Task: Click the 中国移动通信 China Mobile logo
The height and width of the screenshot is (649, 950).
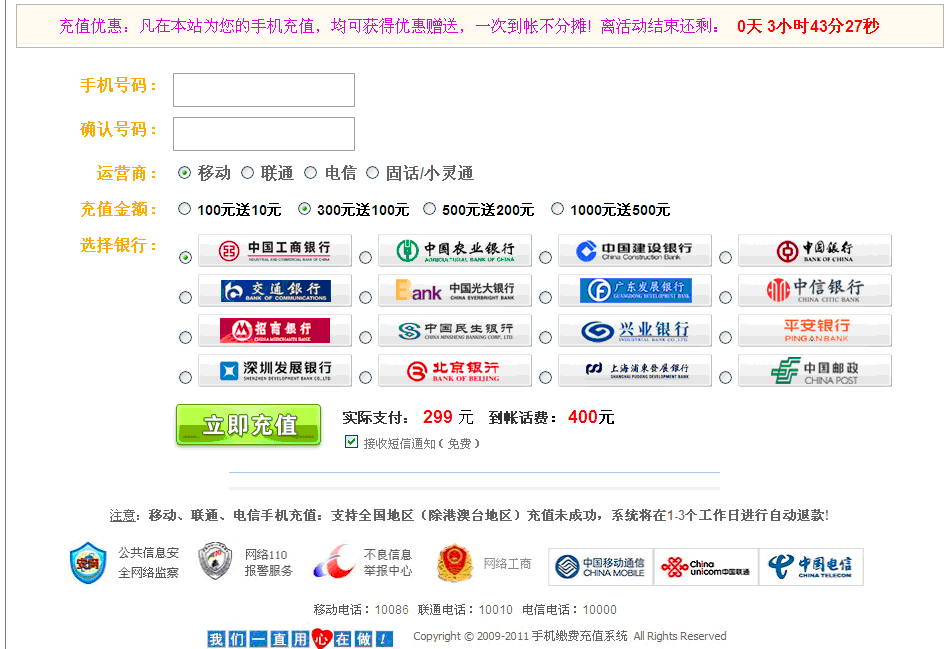Action: [600, 567]
